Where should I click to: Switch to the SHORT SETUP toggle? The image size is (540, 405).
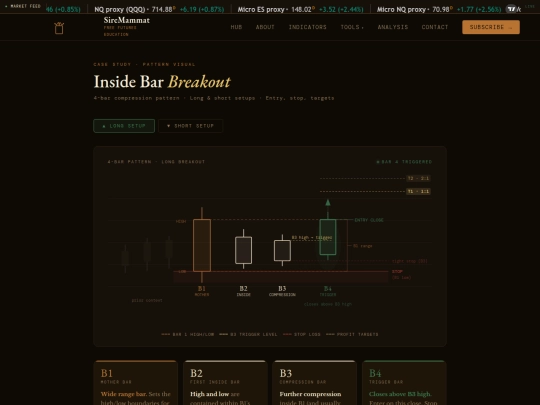[190, 126]
